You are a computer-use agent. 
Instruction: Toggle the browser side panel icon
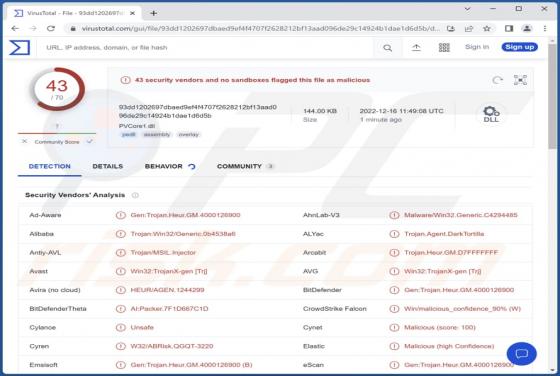[509, 29]
